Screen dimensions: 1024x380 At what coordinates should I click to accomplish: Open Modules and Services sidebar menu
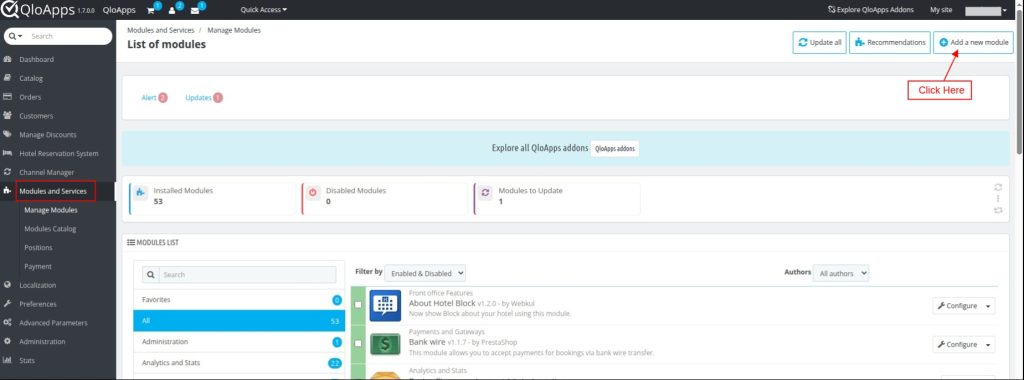pyautogui.click(x=53, y=191)
